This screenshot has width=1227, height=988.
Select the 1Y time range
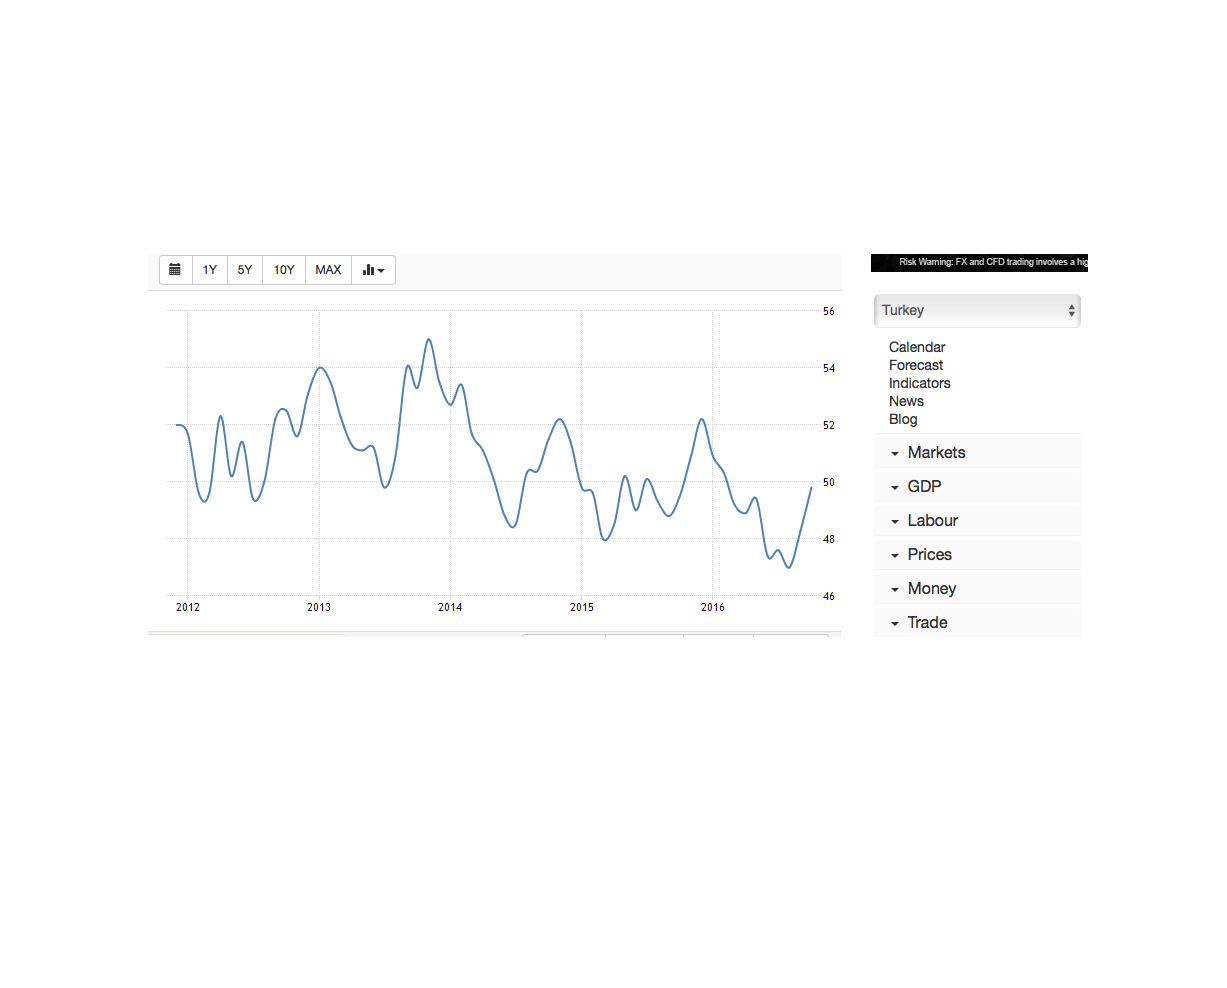click(209, 270)
